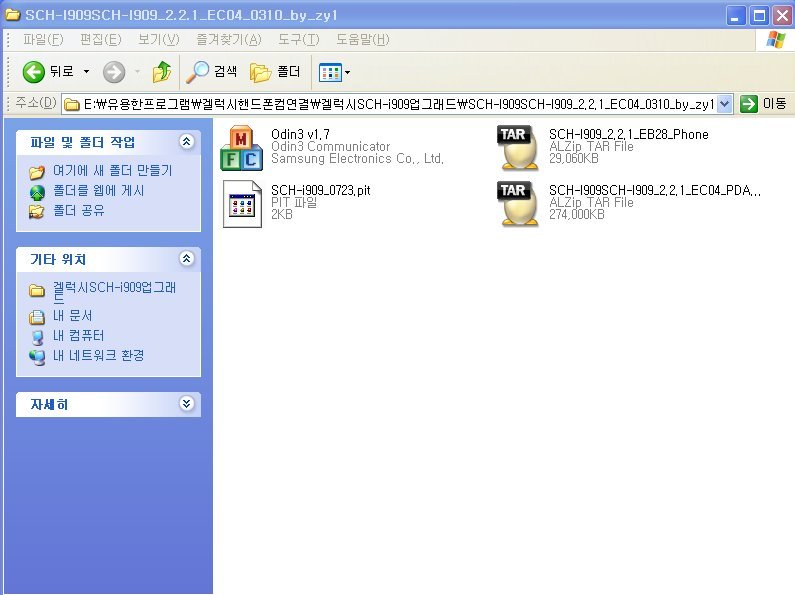The image size is (795, 595).
Task: Expand the 자세히 details panel
Action: tap(187, 403)
